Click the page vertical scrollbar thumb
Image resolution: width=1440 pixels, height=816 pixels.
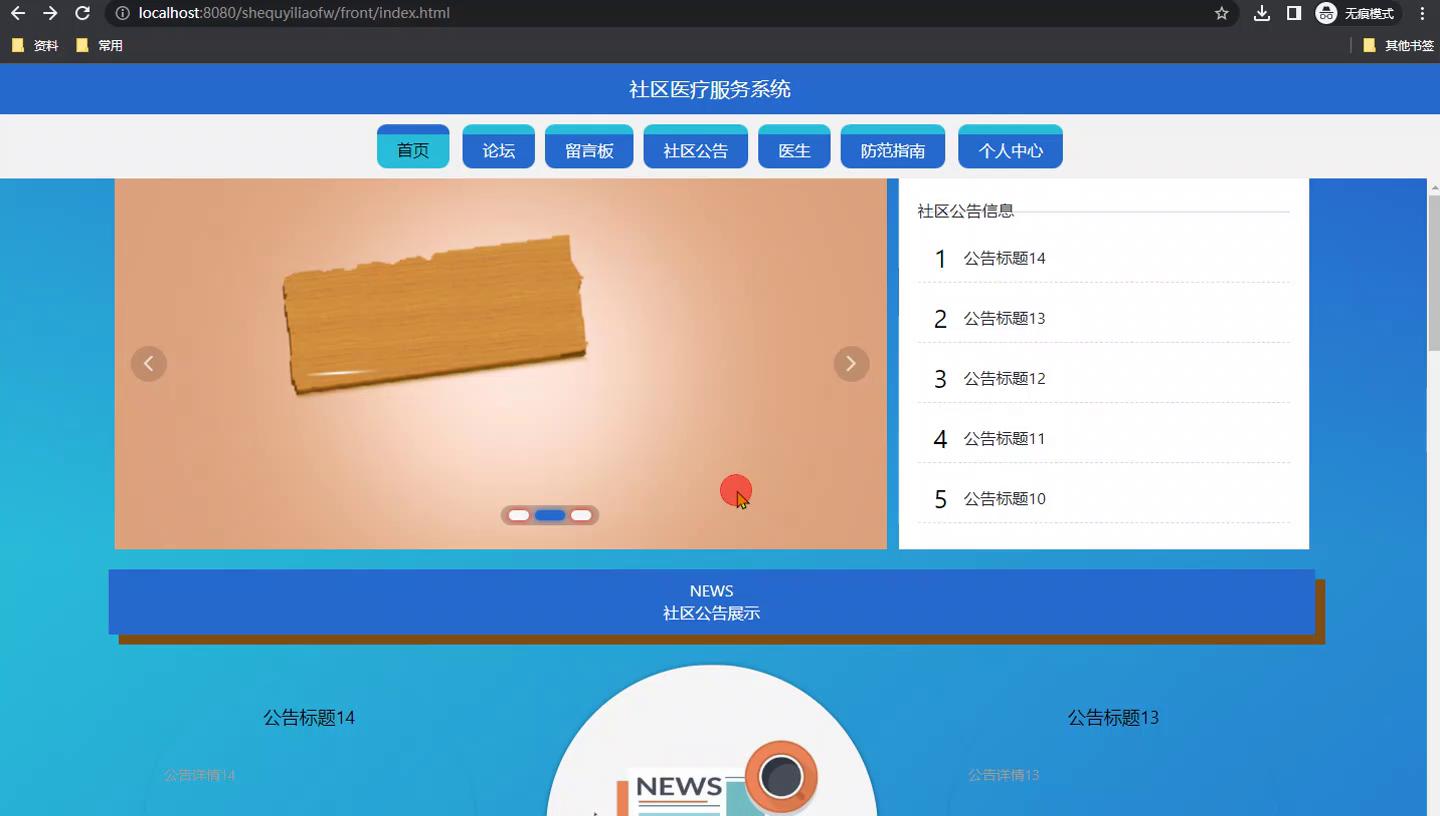(1434, 273)
